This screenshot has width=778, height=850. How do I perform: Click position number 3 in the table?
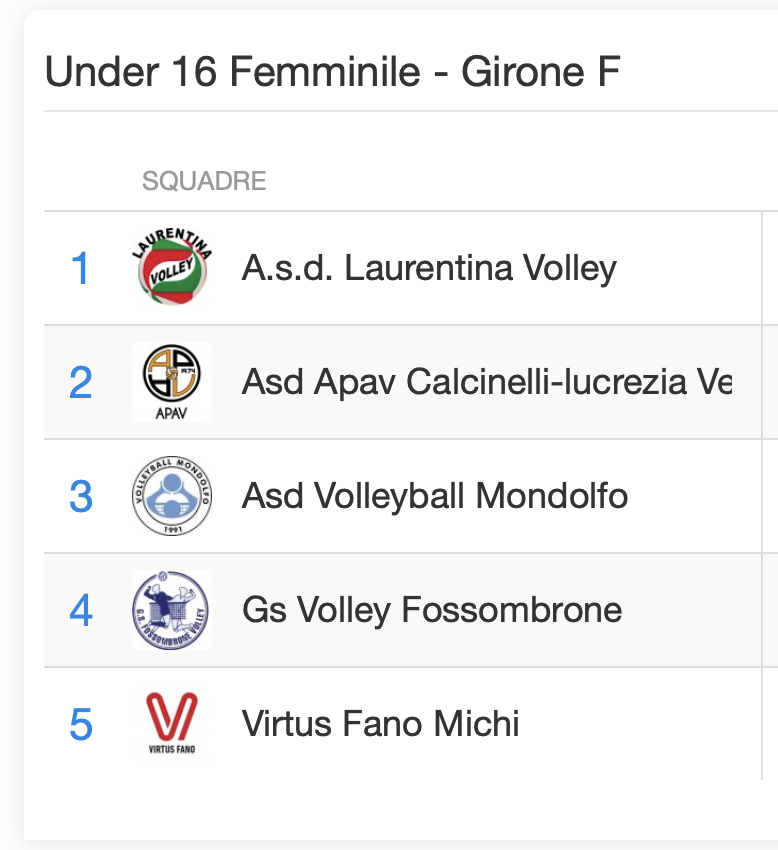pyautogui.click(x=80, y=496)
